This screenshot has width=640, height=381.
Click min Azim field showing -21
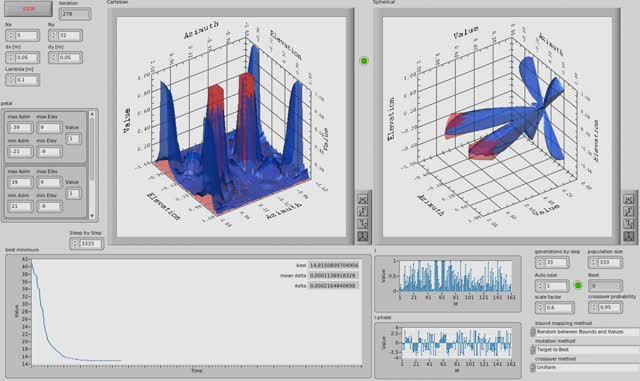(20, 152)
